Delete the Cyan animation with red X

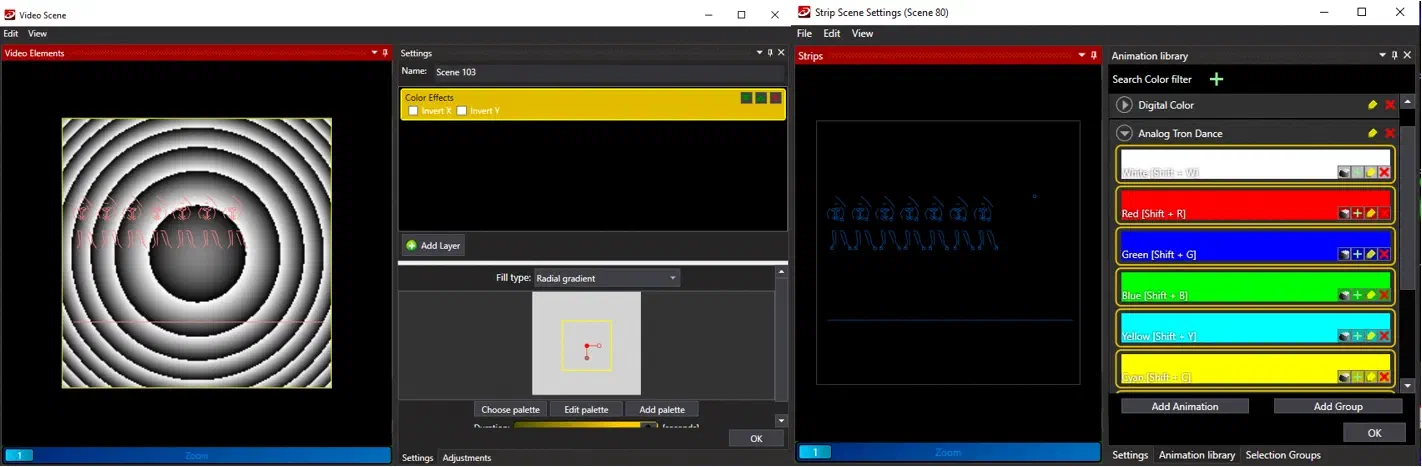tap(1384, 377)
